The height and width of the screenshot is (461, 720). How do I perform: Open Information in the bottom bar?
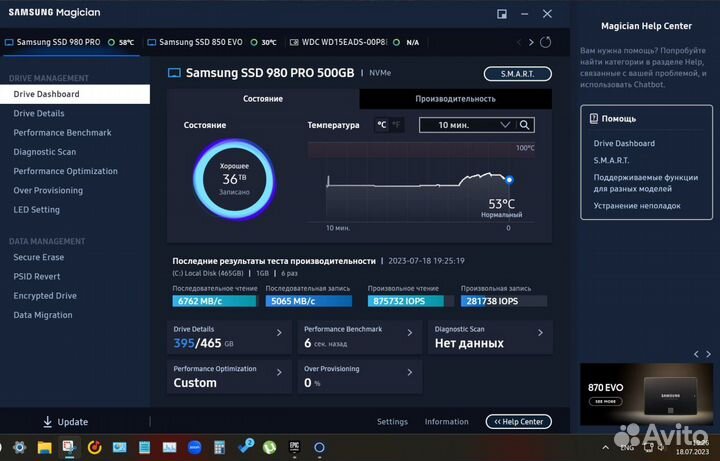(x=446, y=422)
